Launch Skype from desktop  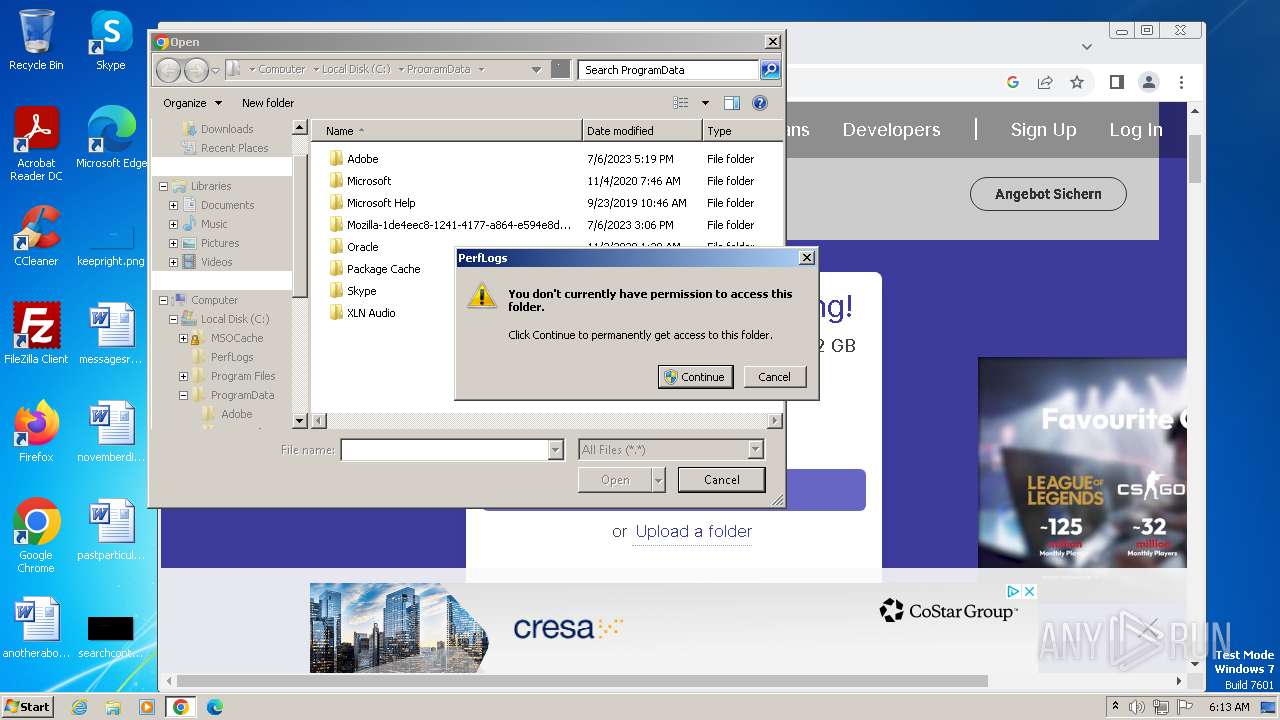(x=111, y=40)
